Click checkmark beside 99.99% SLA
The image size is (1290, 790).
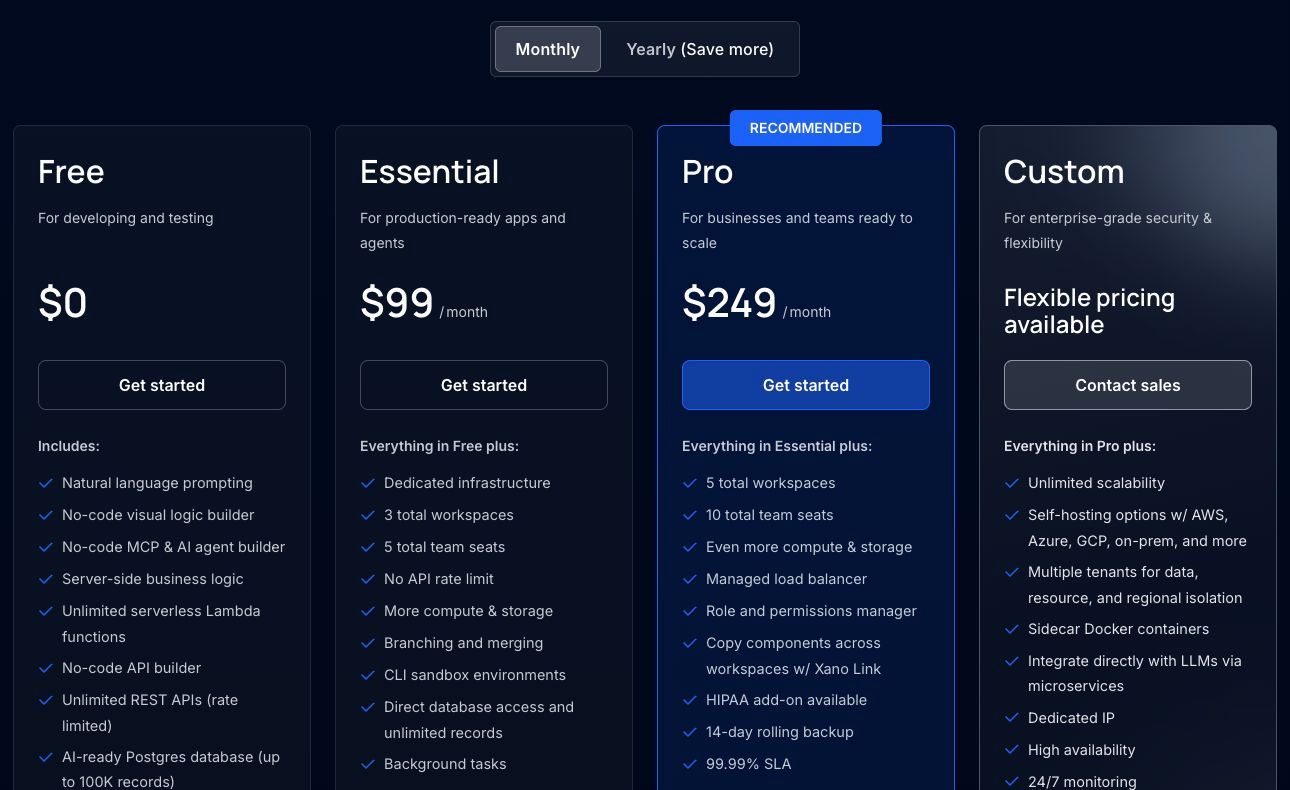coord(689,764)
